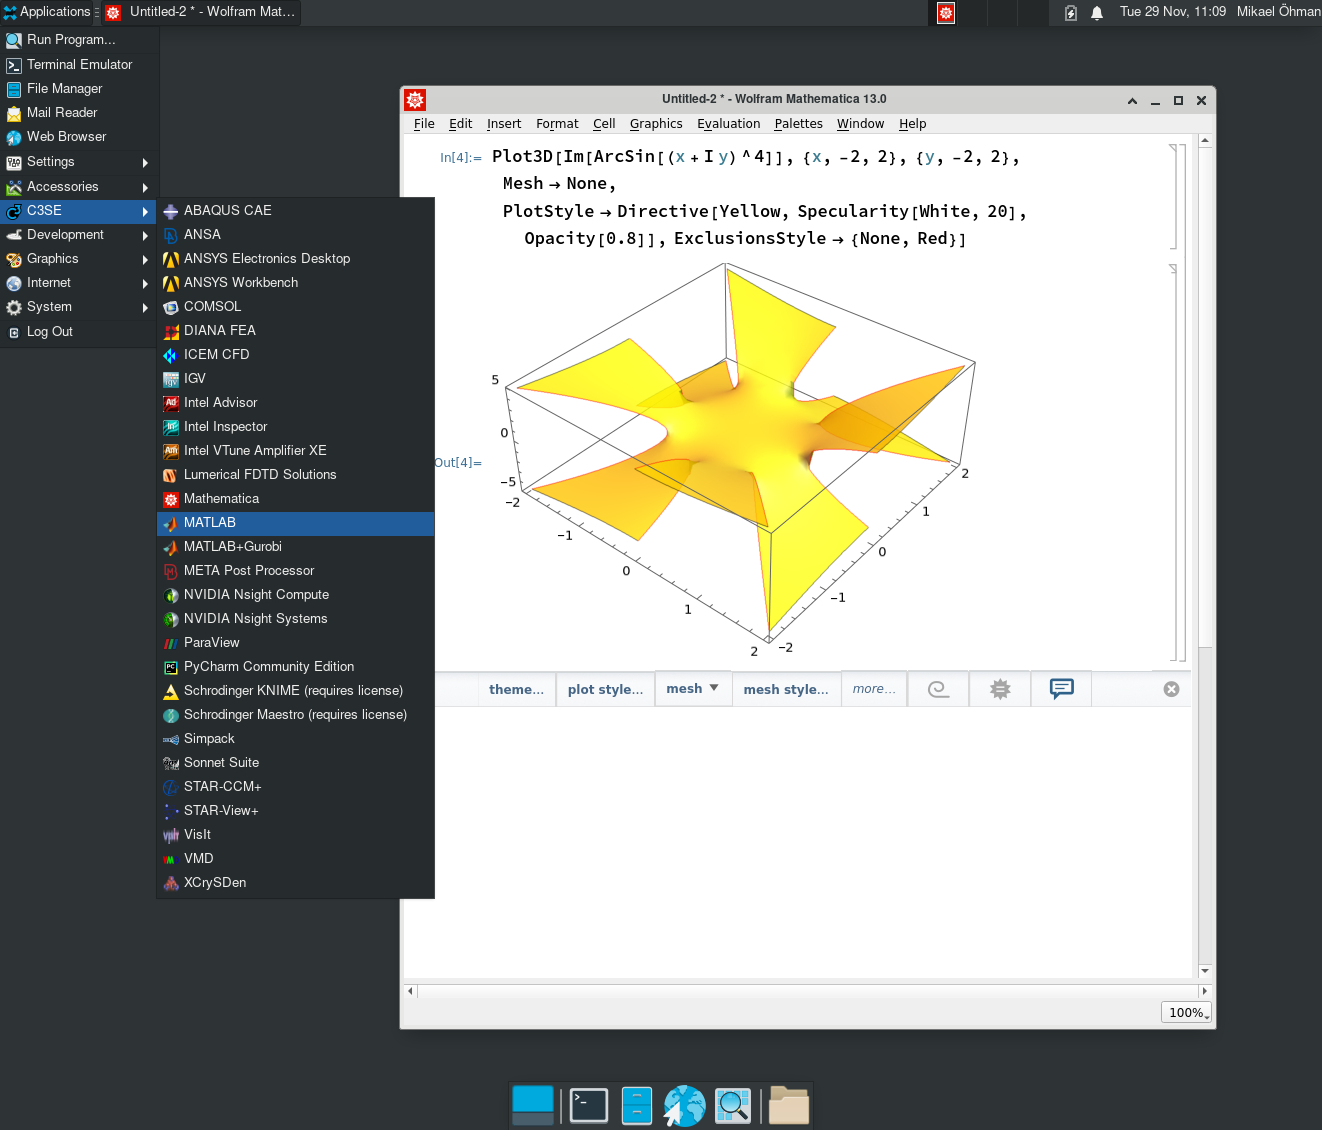Expand the Settings submenu
Image resolution: width=1322 pixels, height=1130 pixels.
coord(79,162)
